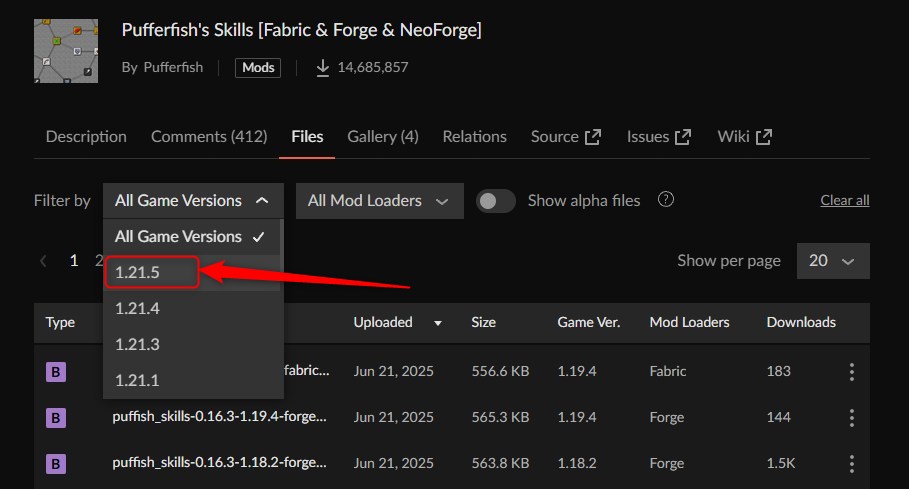This screenshot has height=489, width=909.
Task: Click beta badge of the Fabric 1.19.4 row
Action: (56, 371)
